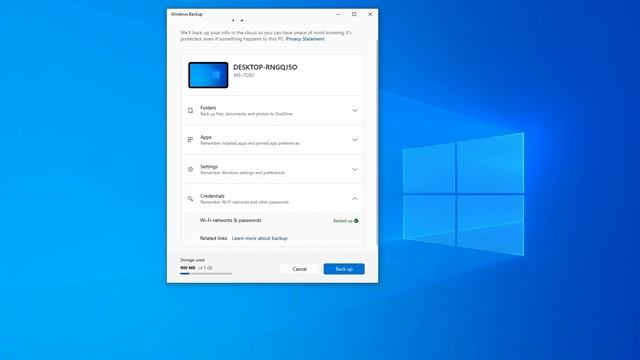This screenshot has width=640, height=360.
Task: Expand the Settings section chevron
Action: (x=355, y=169)
